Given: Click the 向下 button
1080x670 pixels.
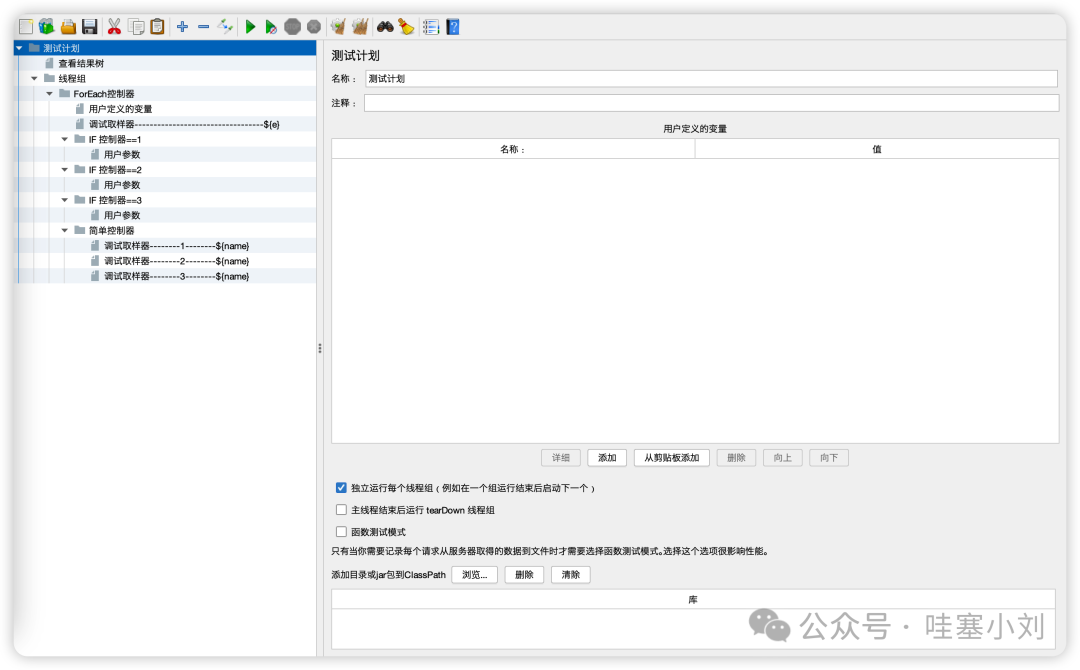Looking at the screenshot, I should click(x=829, y=458).
